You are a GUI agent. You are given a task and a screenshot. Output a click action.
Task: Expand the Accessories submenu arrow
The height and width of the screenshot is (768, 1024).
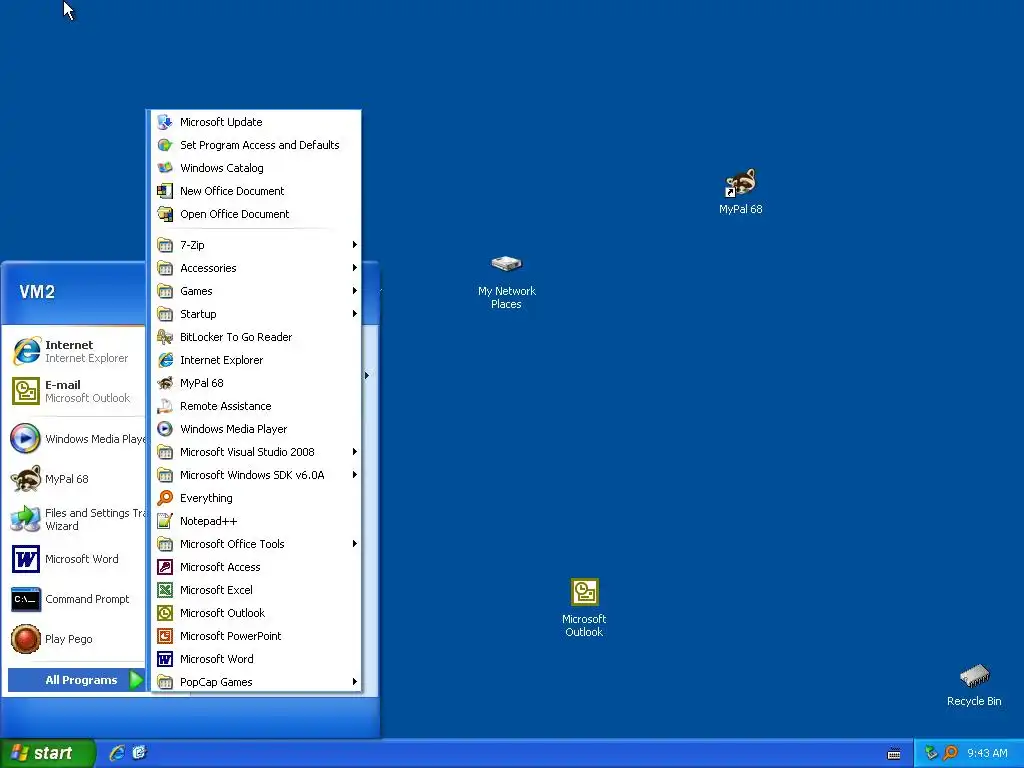[x=355, y=268]
